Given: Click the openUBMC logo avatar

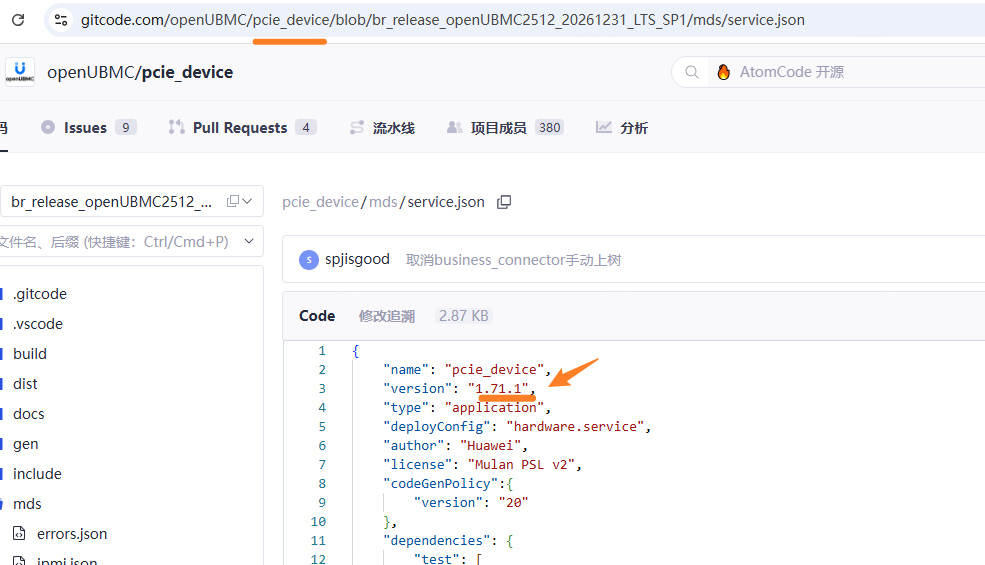Looking at the screenshot, I should [x=20, y=72].
